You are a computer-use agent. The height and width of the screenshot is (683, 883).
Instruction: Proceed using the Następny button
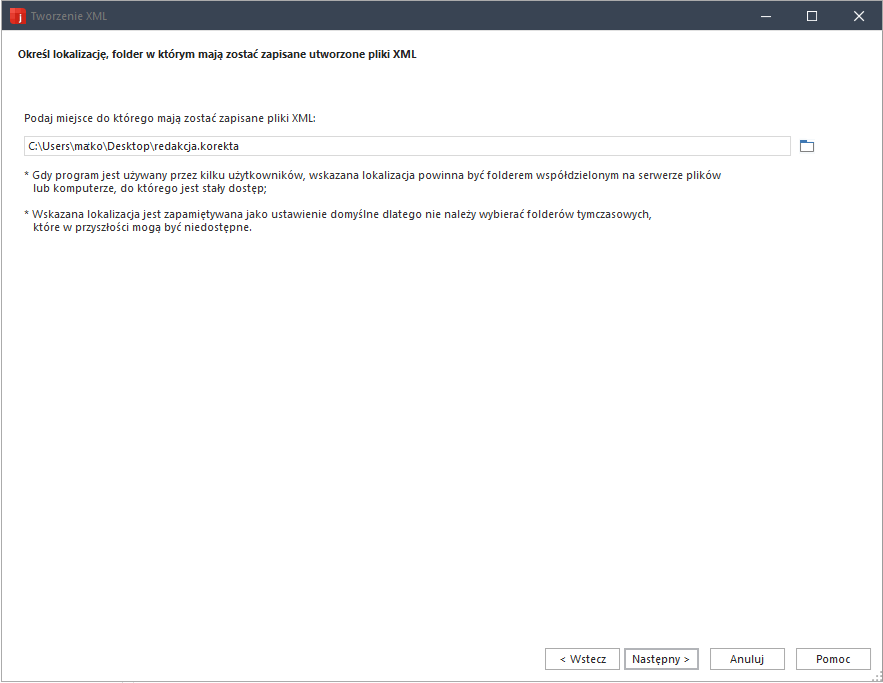coord(661,659)
